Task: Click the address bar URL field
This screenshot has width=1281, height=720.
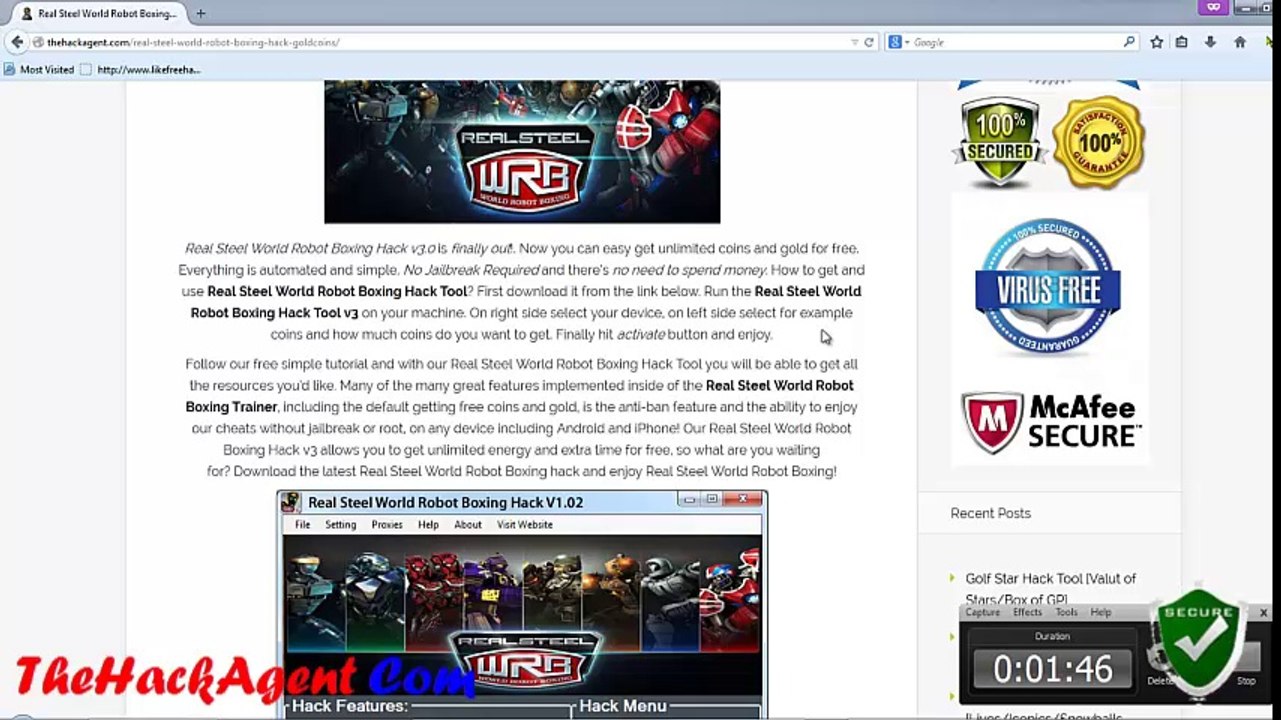Action: (x=440, y=42)
